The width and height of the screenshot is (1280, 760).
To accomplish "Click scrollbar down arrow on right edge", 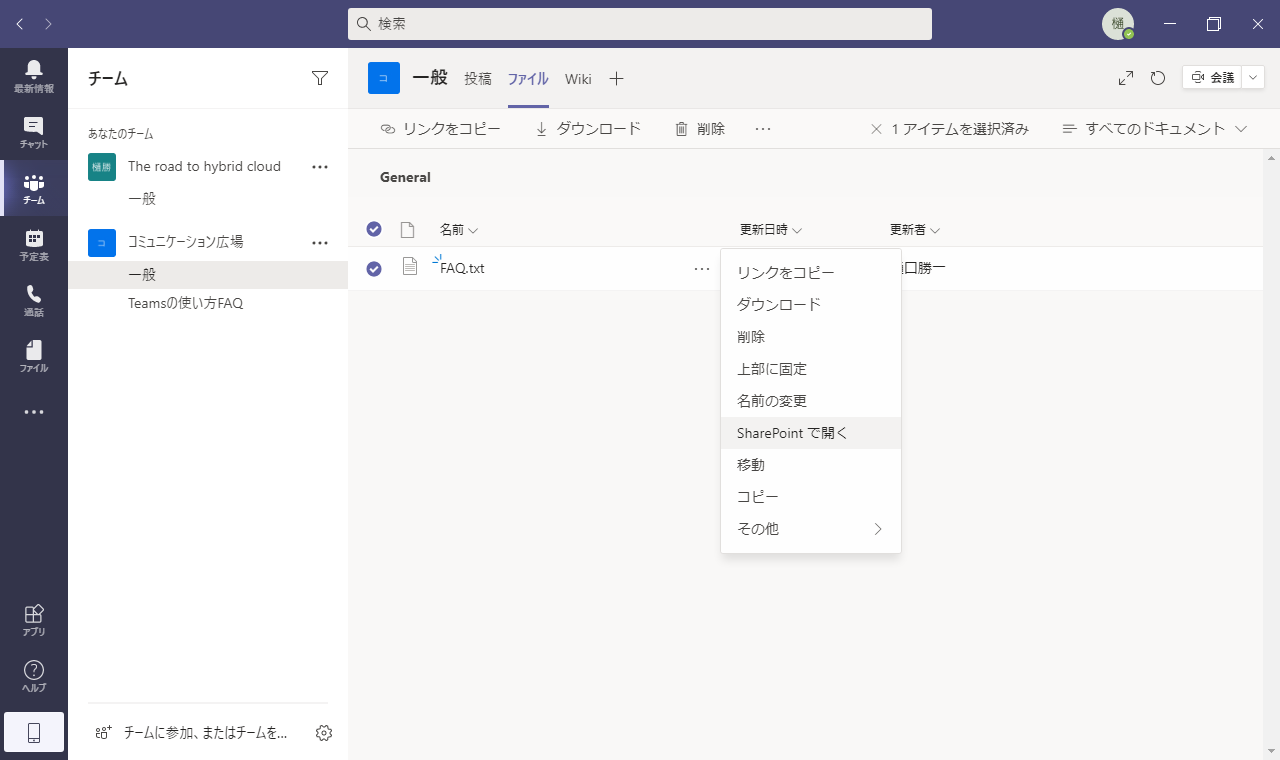I will point(1271,751).
